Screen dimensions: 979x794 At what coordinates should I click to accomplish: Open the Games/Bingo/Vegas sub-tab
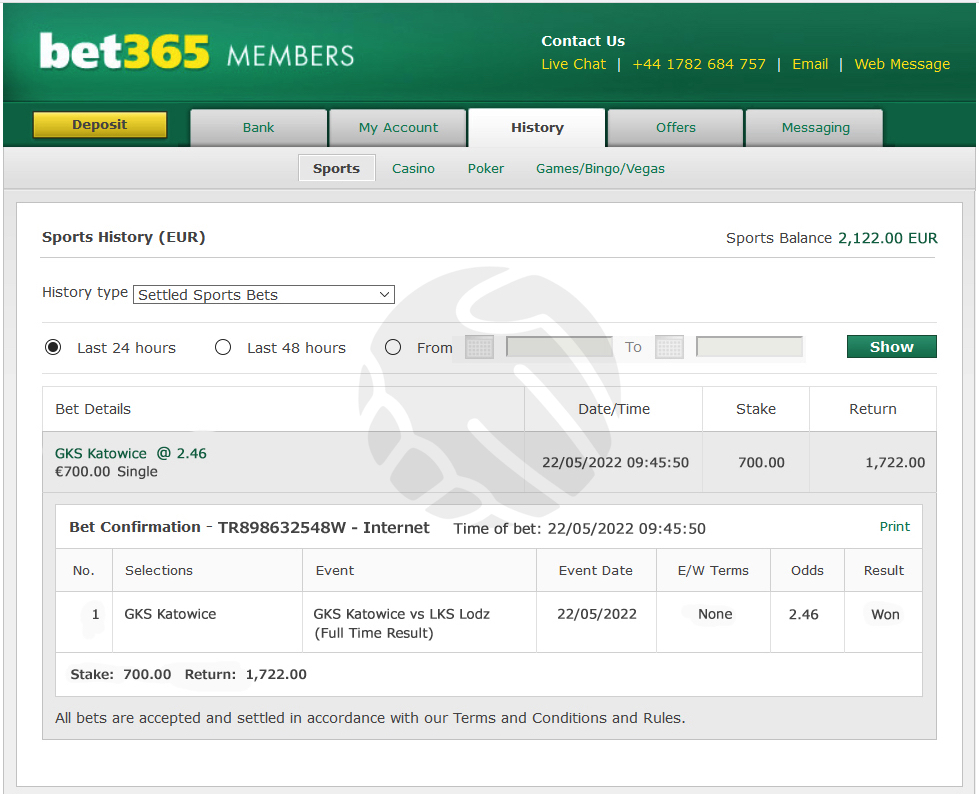click(600, 169)
